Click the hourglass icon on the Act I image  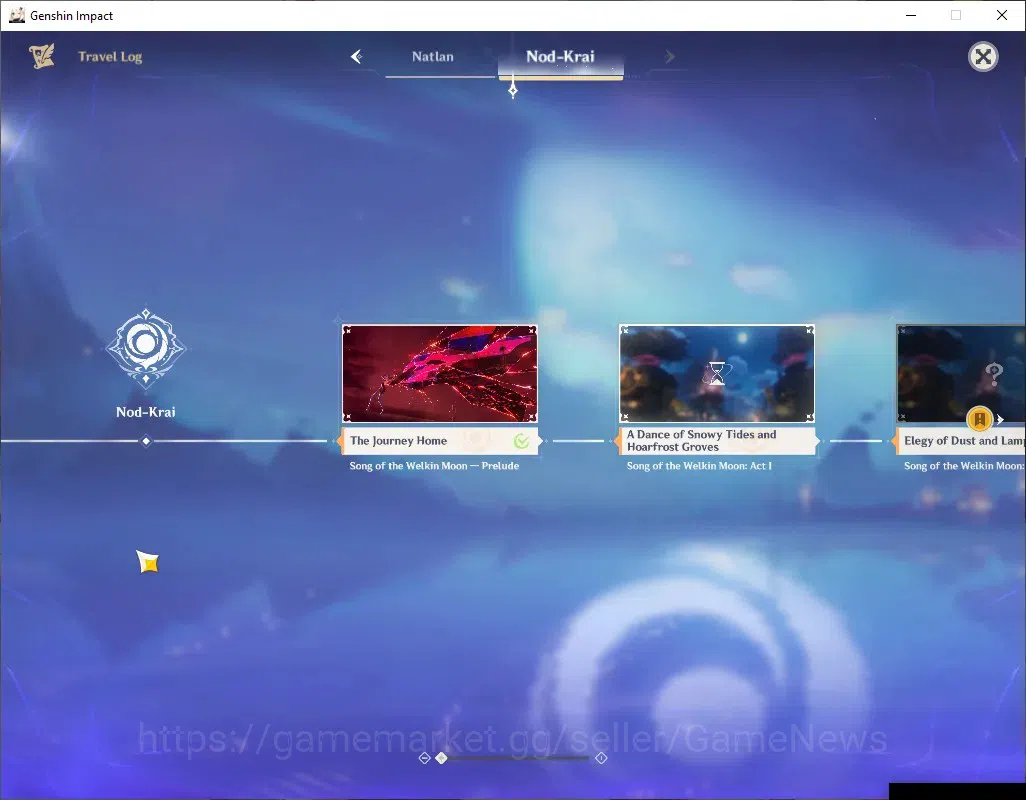pos(717,374)
